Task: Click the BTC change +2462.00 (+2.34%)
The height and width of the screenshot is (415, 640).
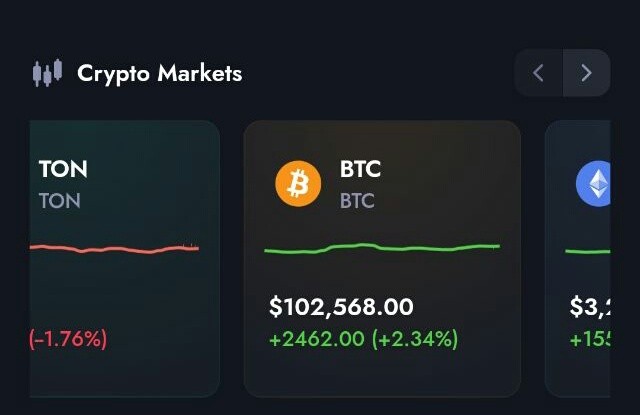Action: coord(364,339)
